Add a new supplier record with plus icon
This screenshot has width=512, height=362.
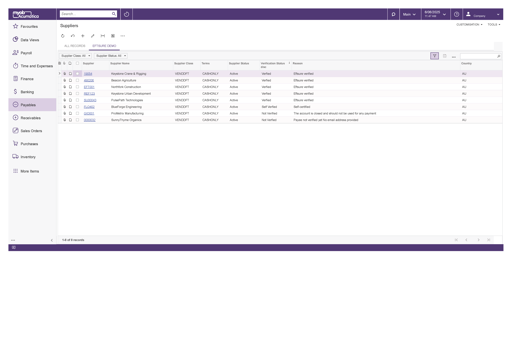pyautogui.click(x=83, y=36)
